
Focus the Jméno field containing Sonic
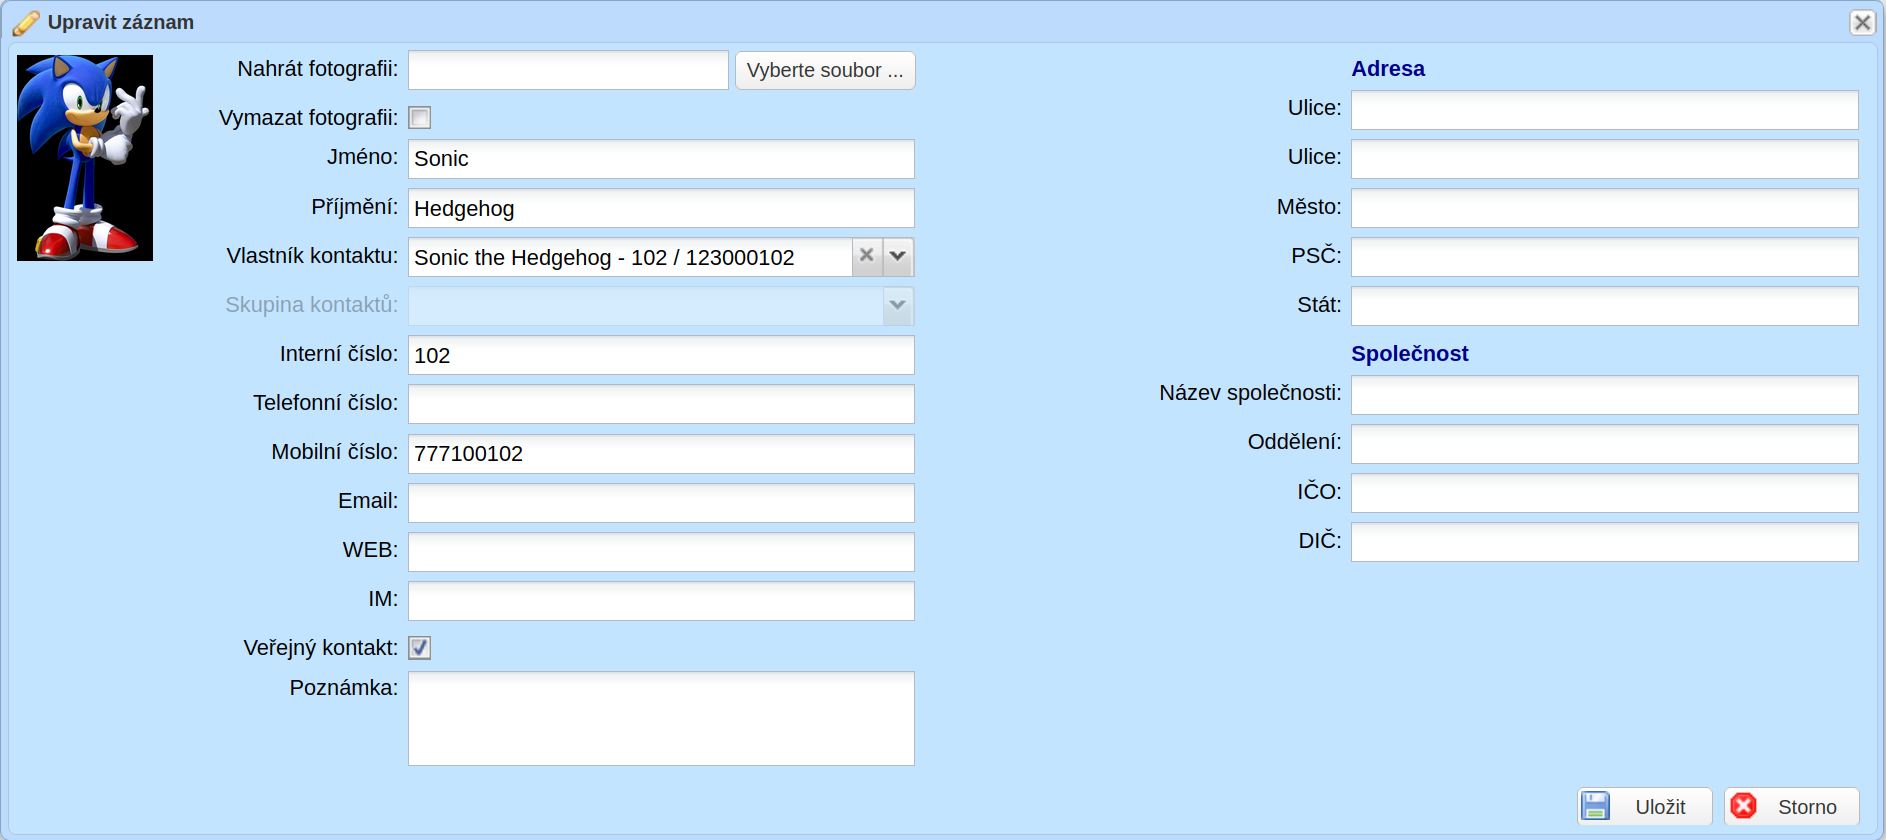click(x=661, y=159)
